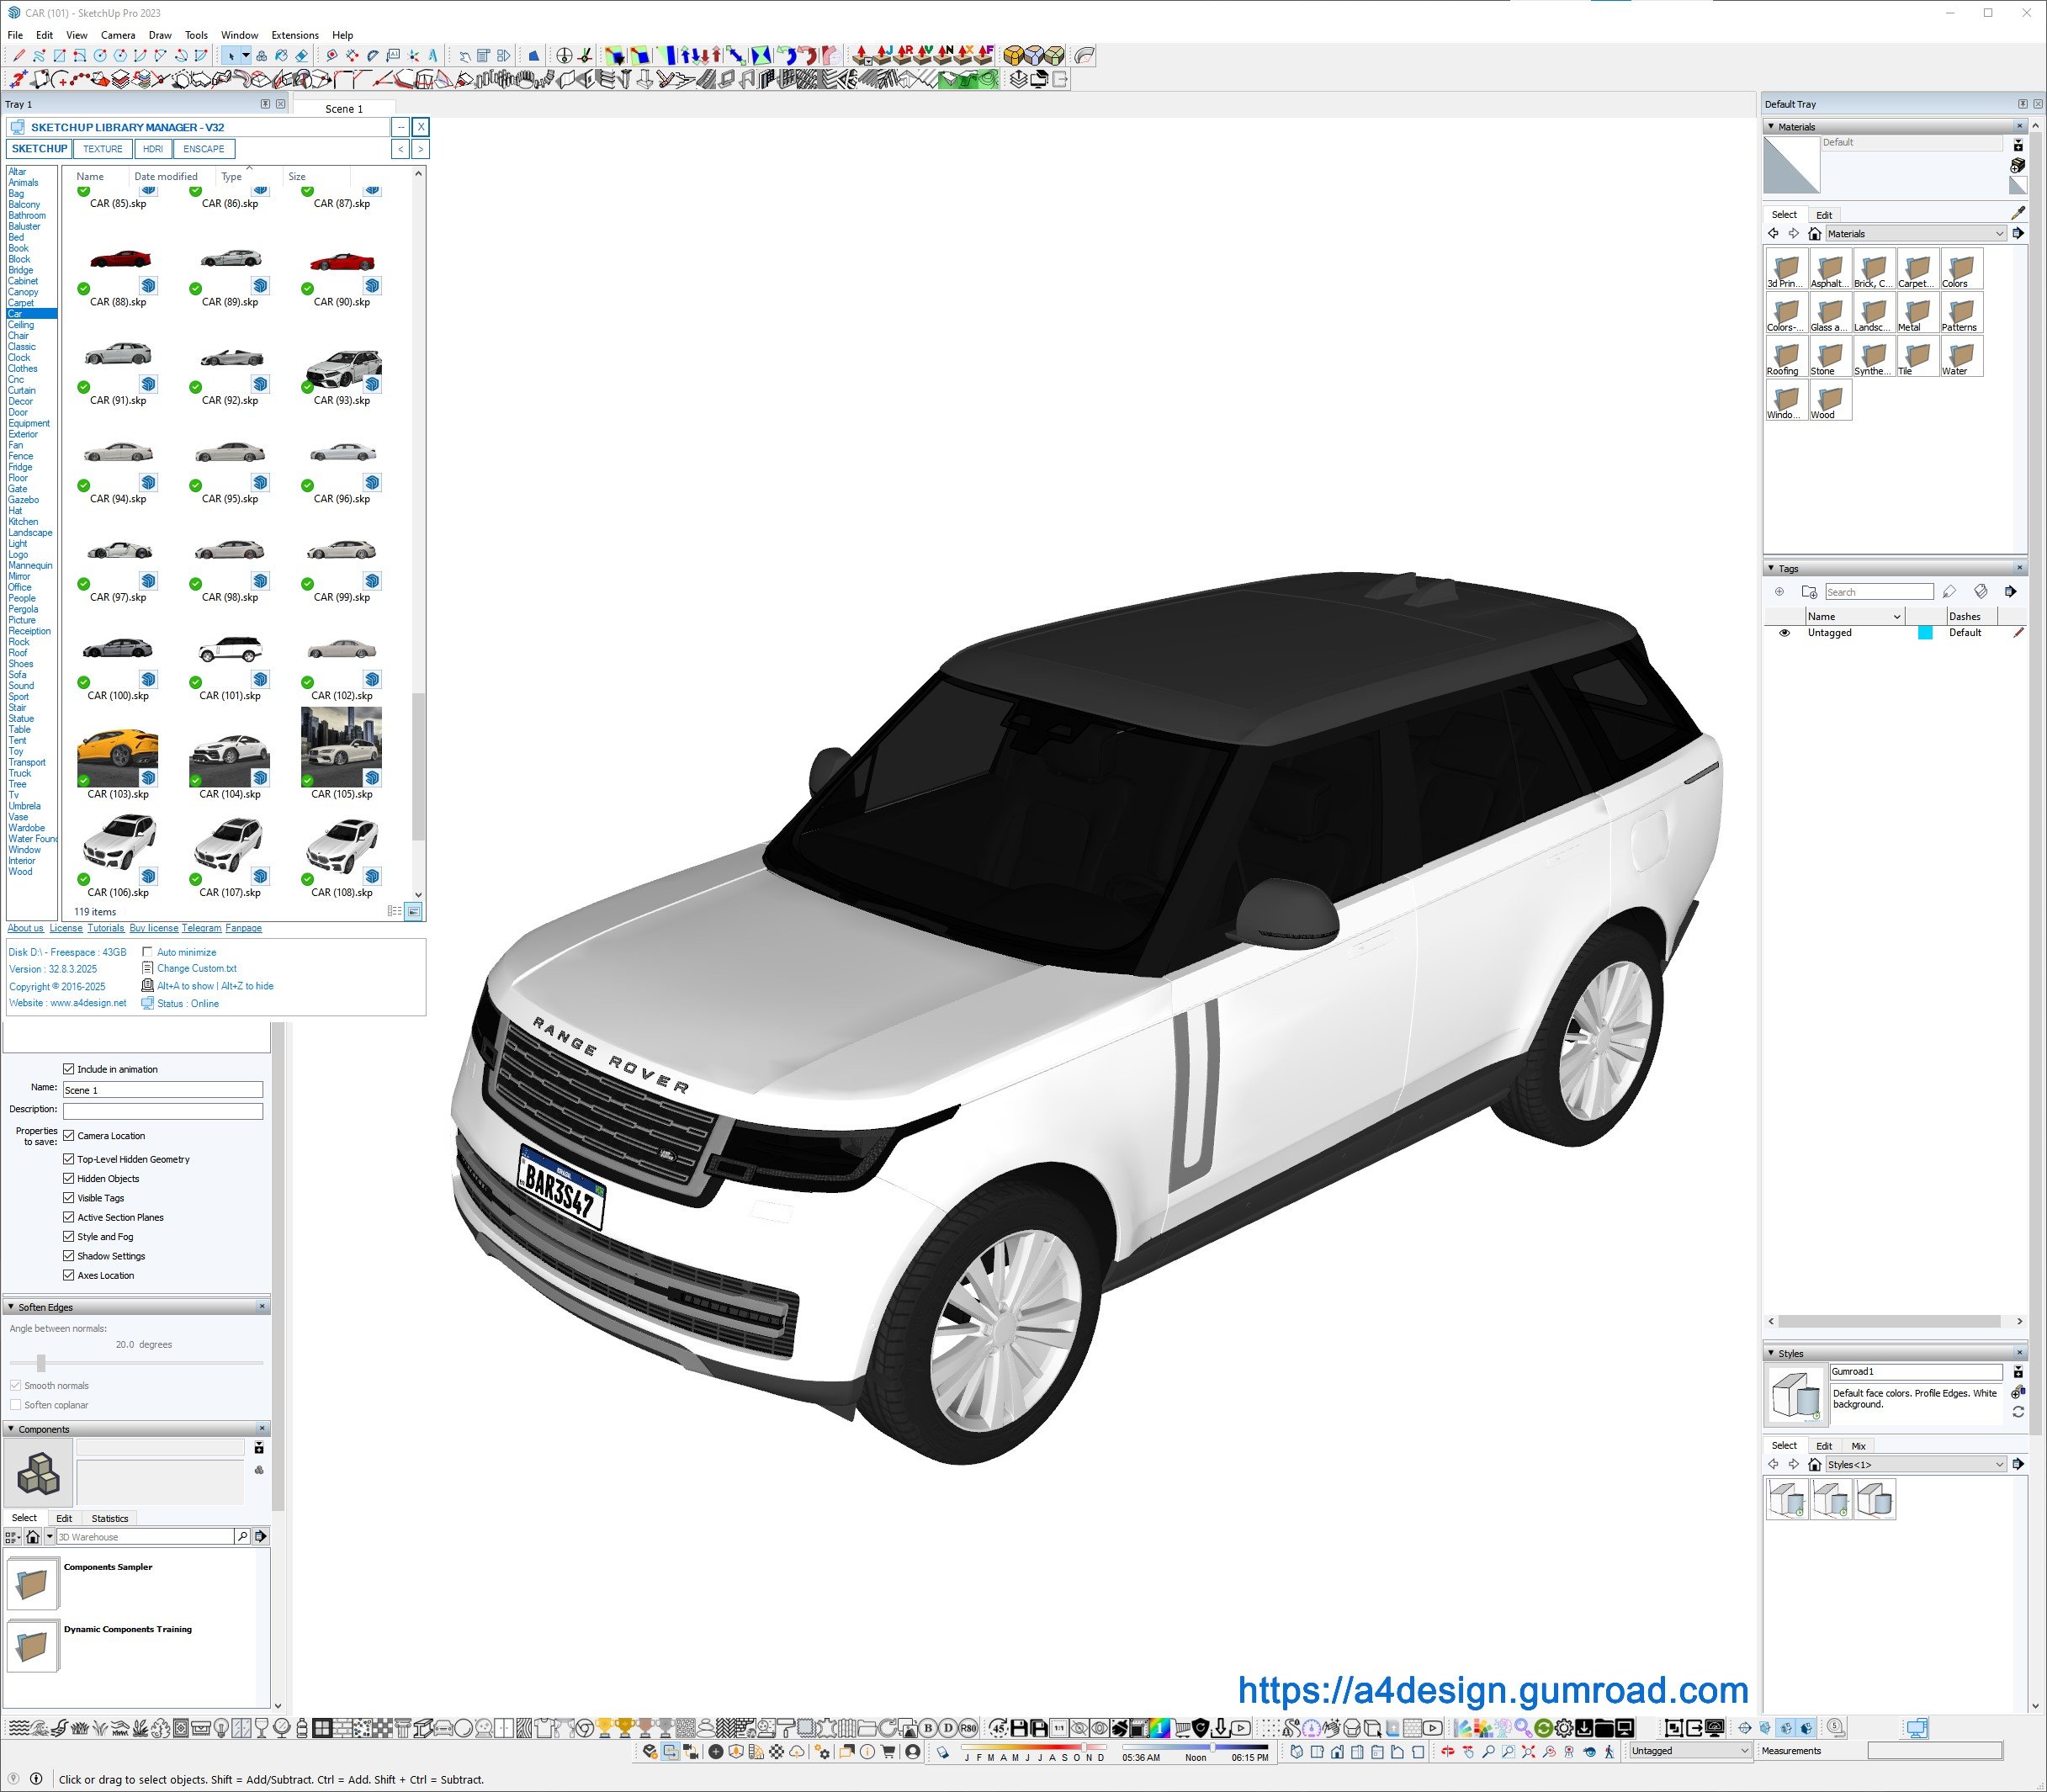The height and width of the screenshot is (1792, 2047).
Task: Click the Materials panel home icon
Action: coord(1814,234)
